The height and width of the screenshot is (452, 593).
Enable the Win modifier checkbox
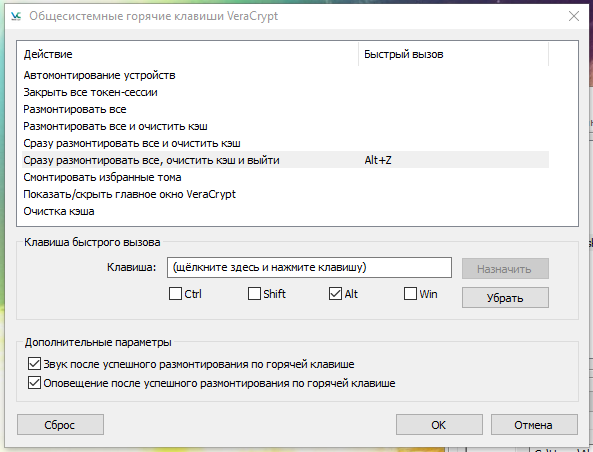[410, 294]
